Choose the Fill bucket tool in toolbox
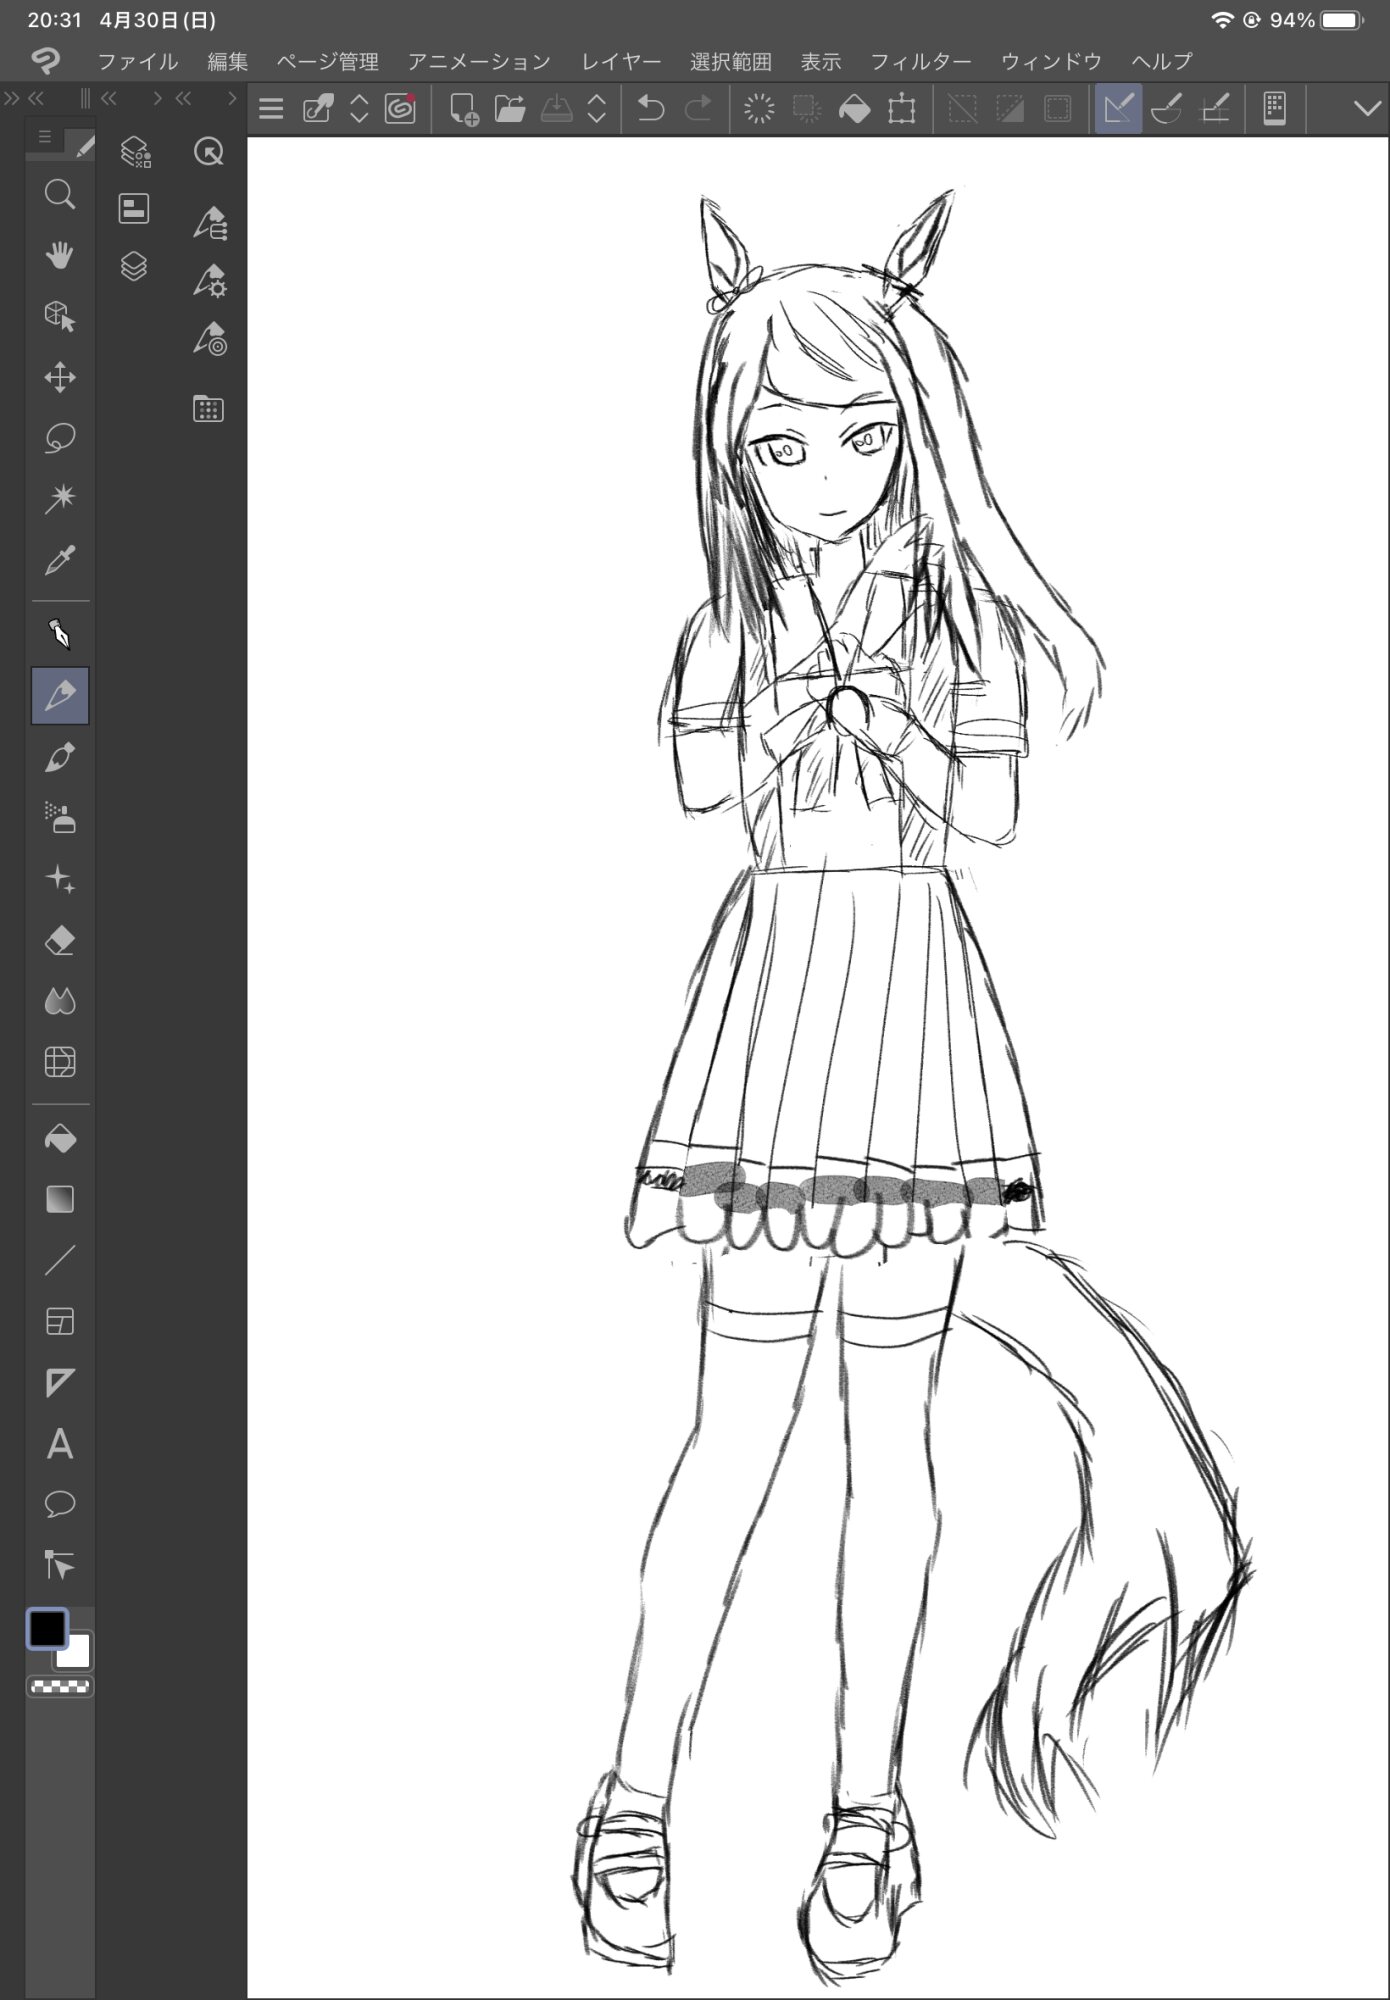Viewport: 1390px width, 2000px height. click(60, 1139)
